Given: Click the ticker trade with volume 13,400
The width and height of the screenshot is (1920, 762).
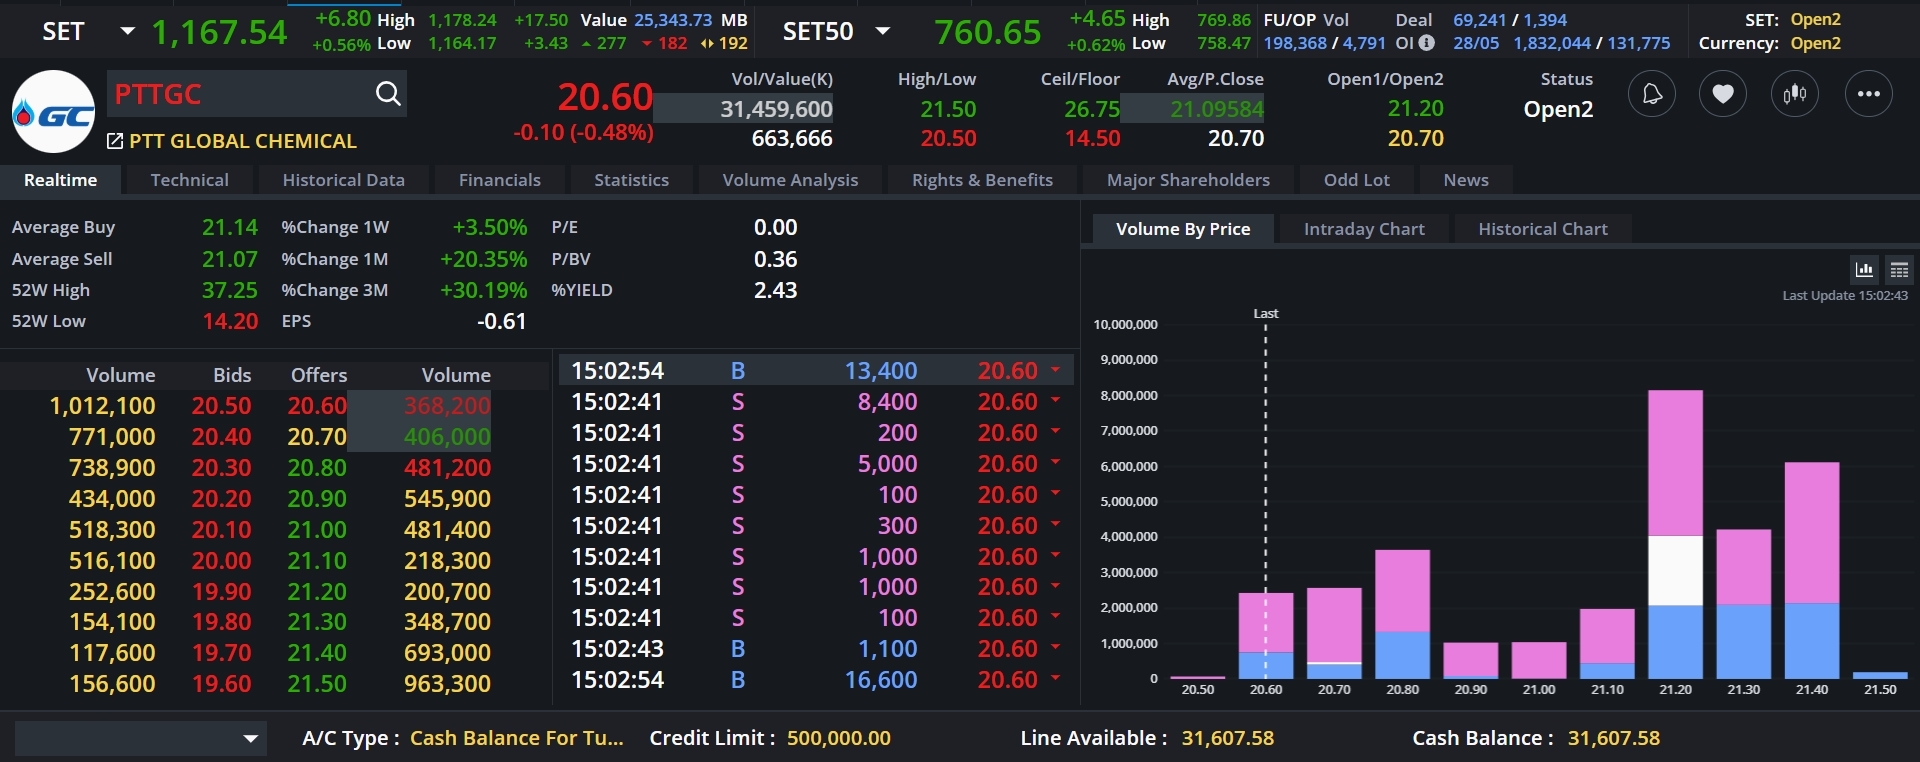Looking at the screenshot, I should click(815, 371).
